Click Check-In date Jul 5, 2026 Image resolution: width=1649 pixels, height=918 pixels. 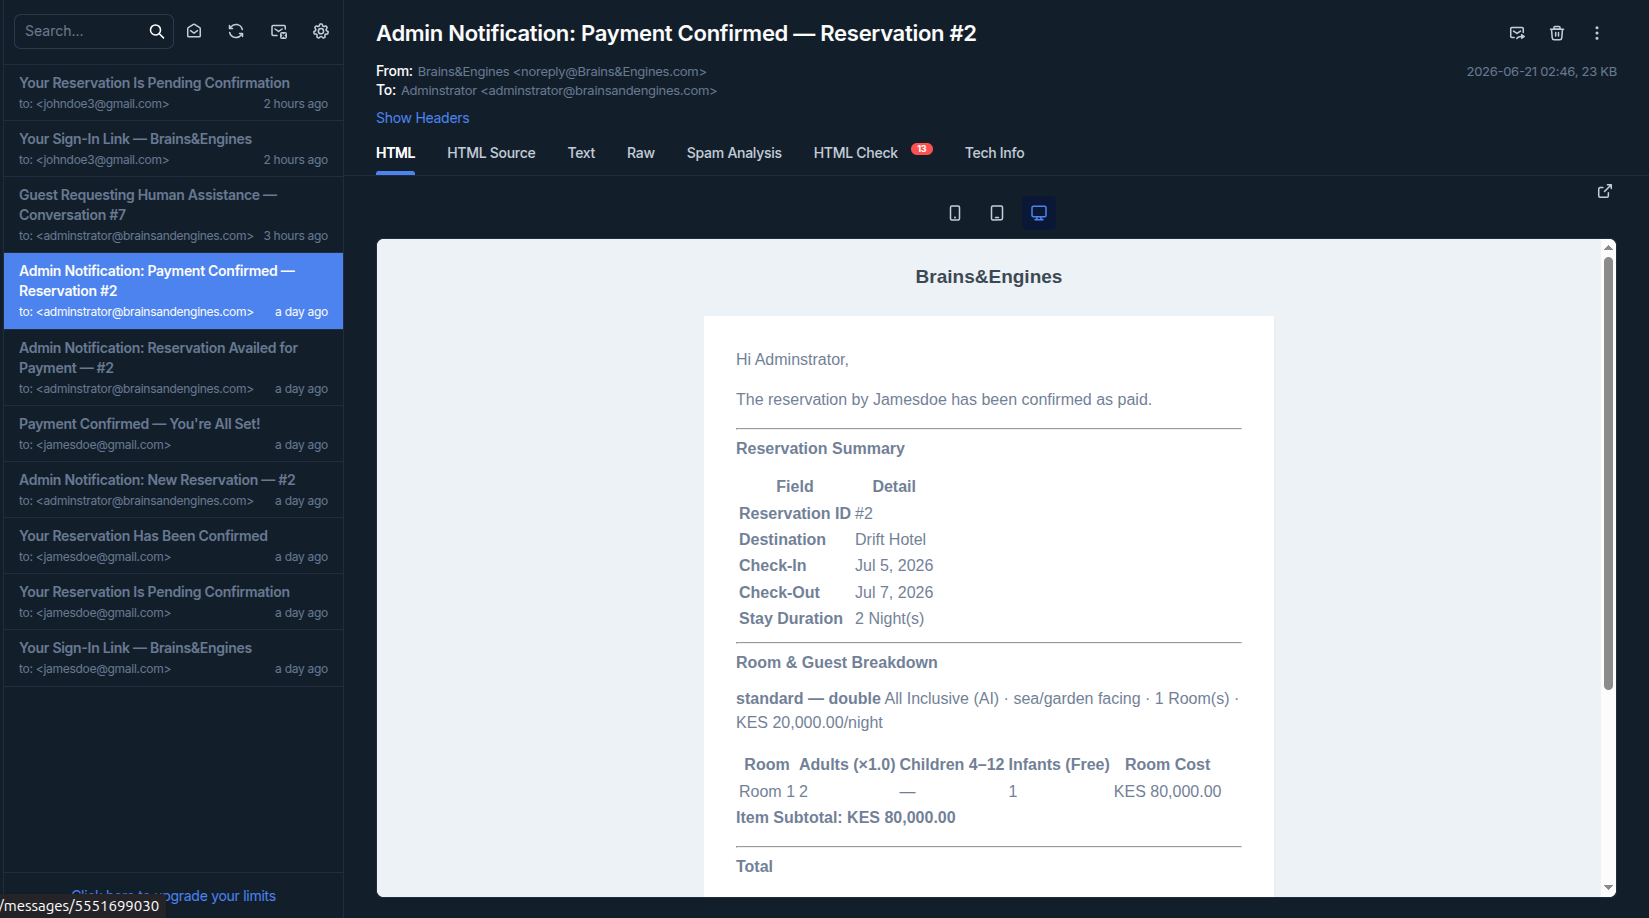pyautogui.click(x=894, y=565)
